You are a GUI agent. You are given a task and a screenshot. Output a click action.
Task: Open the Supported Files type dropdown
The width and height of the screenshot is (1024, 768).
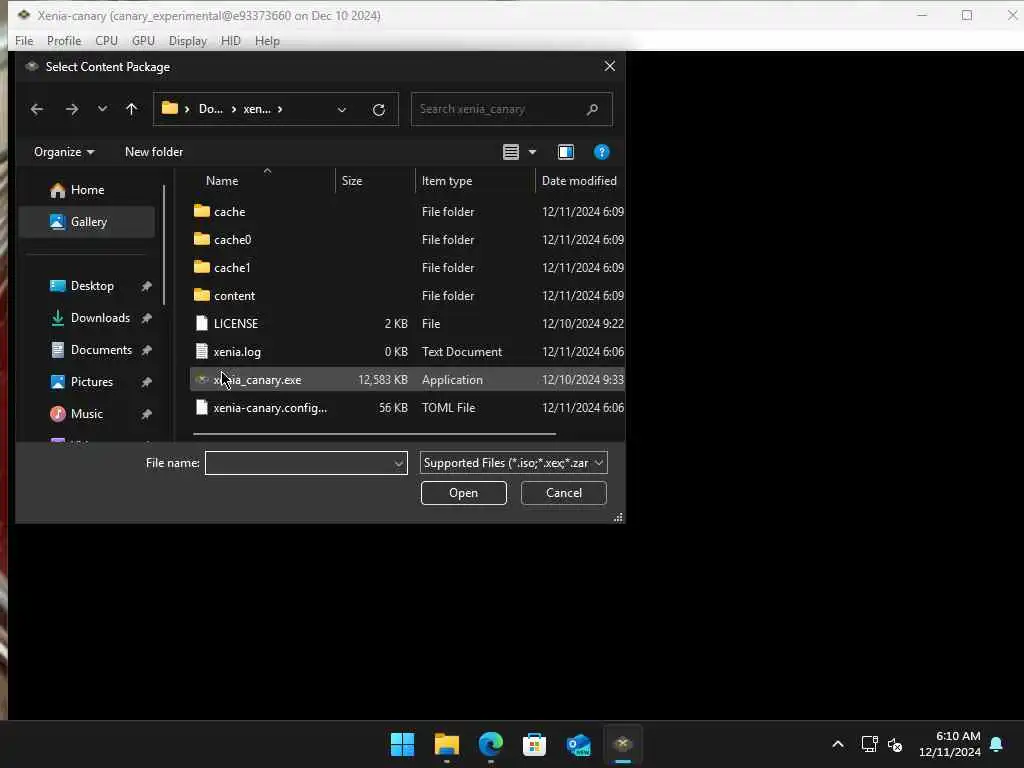pyautogui.click(x=513, y=463)
